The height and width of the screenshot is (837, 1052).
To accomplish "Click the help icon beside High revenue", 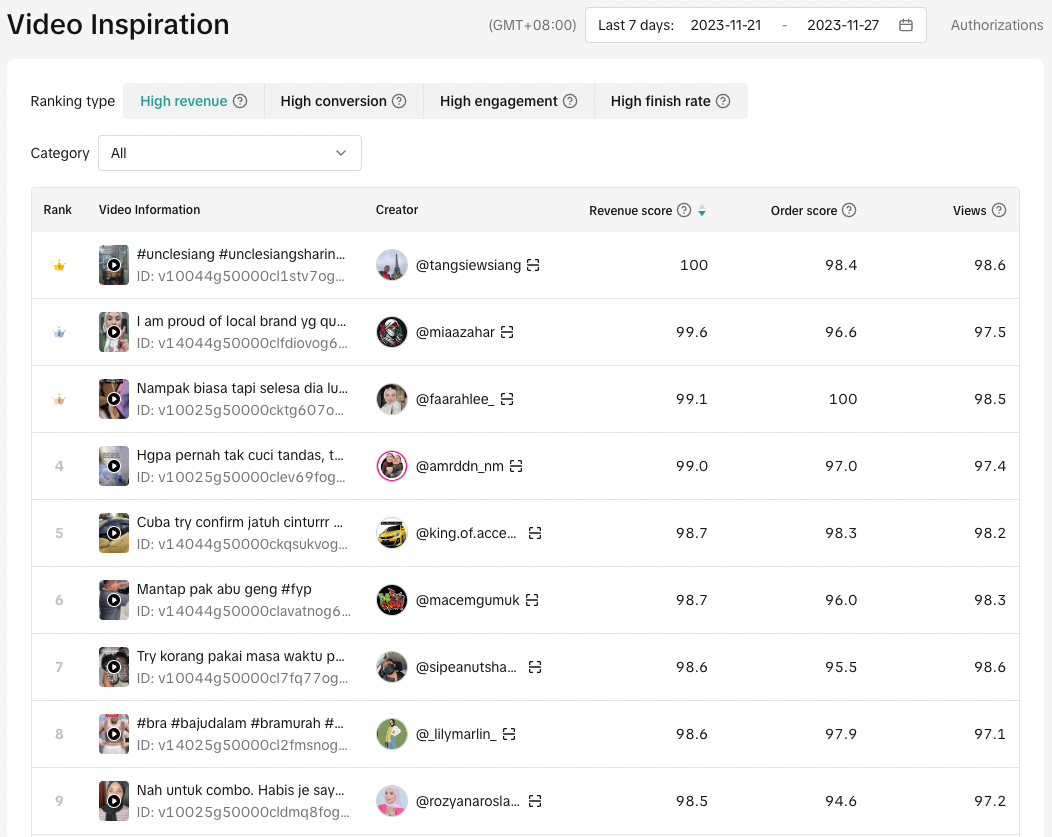I will point(240,101).
